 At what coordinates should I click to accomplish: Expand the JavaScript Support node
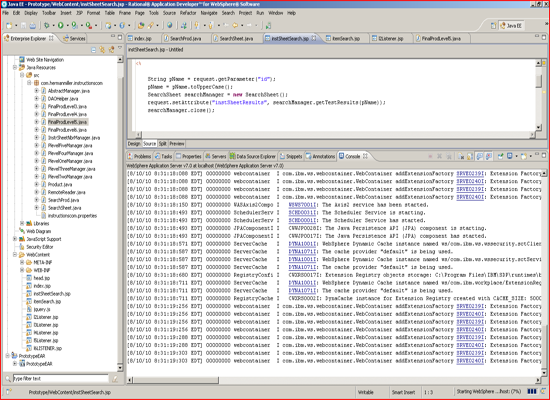[x=15, y=239]
